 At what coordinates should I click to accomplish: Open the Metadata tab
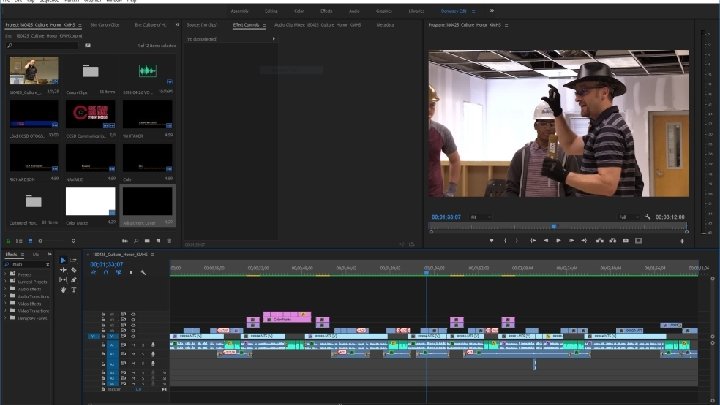click(x=385, y=25)
